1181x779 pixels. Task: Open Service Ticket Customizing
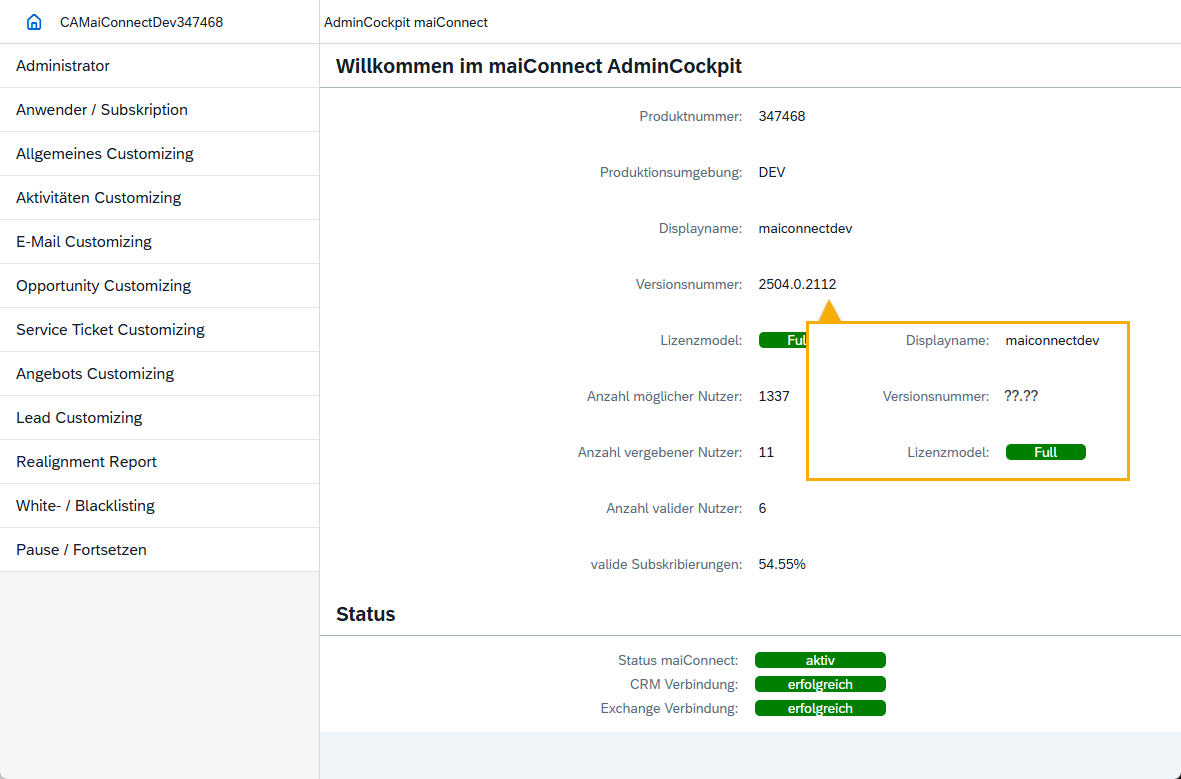[x=110, y=330]
